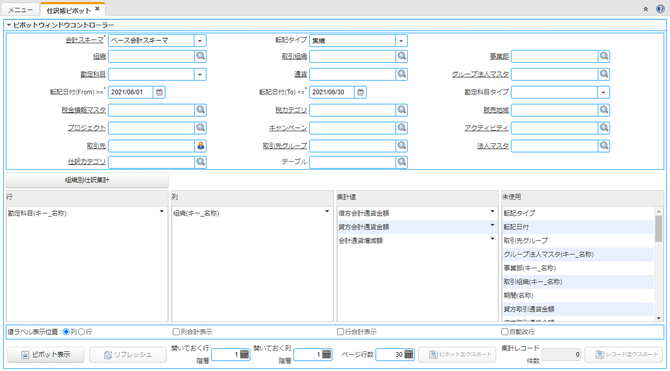
Task: Open calendar for 転記日付(From) date
Action: tap(159, 92)
